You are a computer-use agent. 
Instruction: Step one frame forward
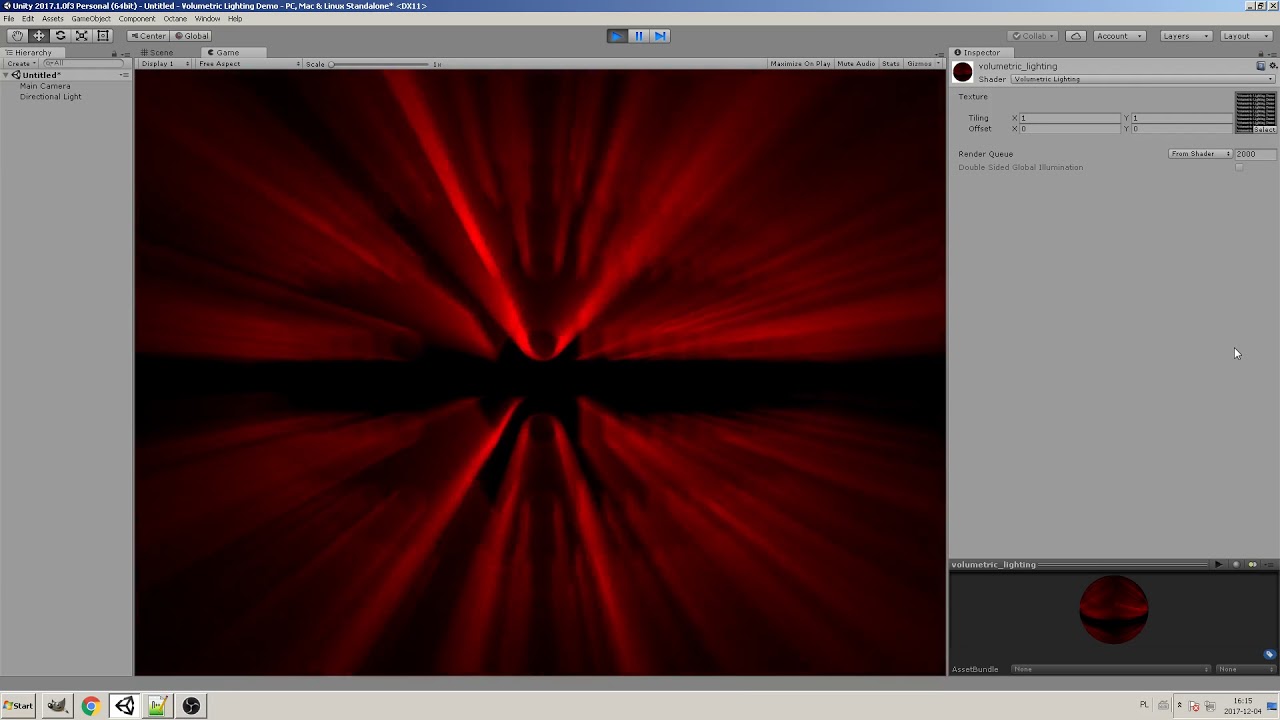tap(660, 36)
